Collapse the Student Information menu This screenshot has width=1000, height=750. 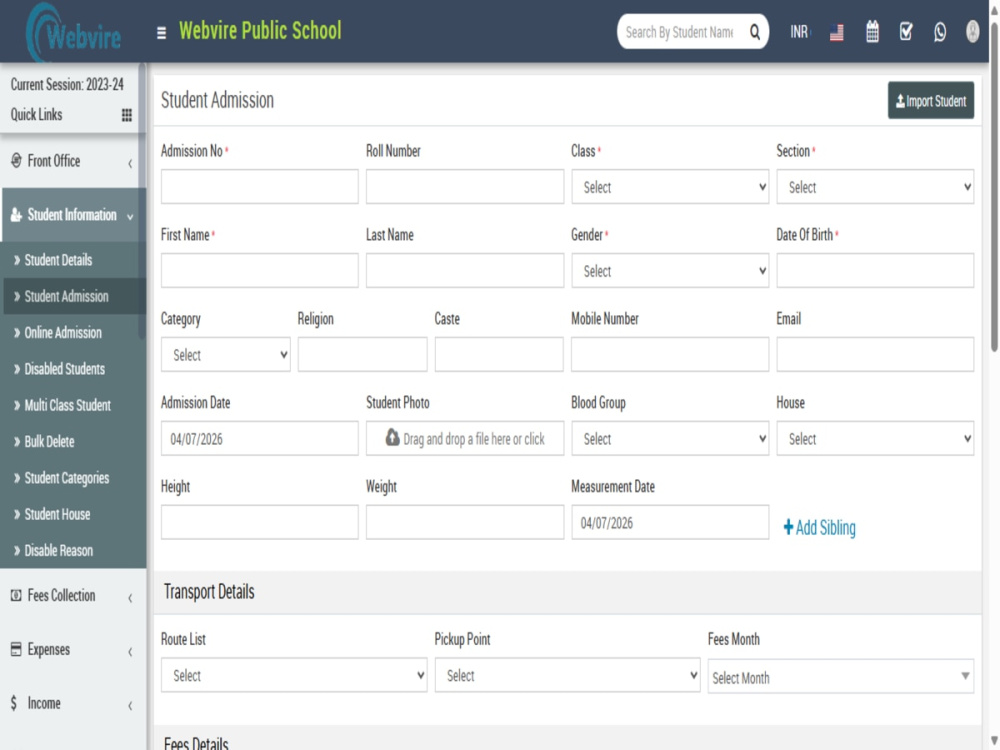73,215
